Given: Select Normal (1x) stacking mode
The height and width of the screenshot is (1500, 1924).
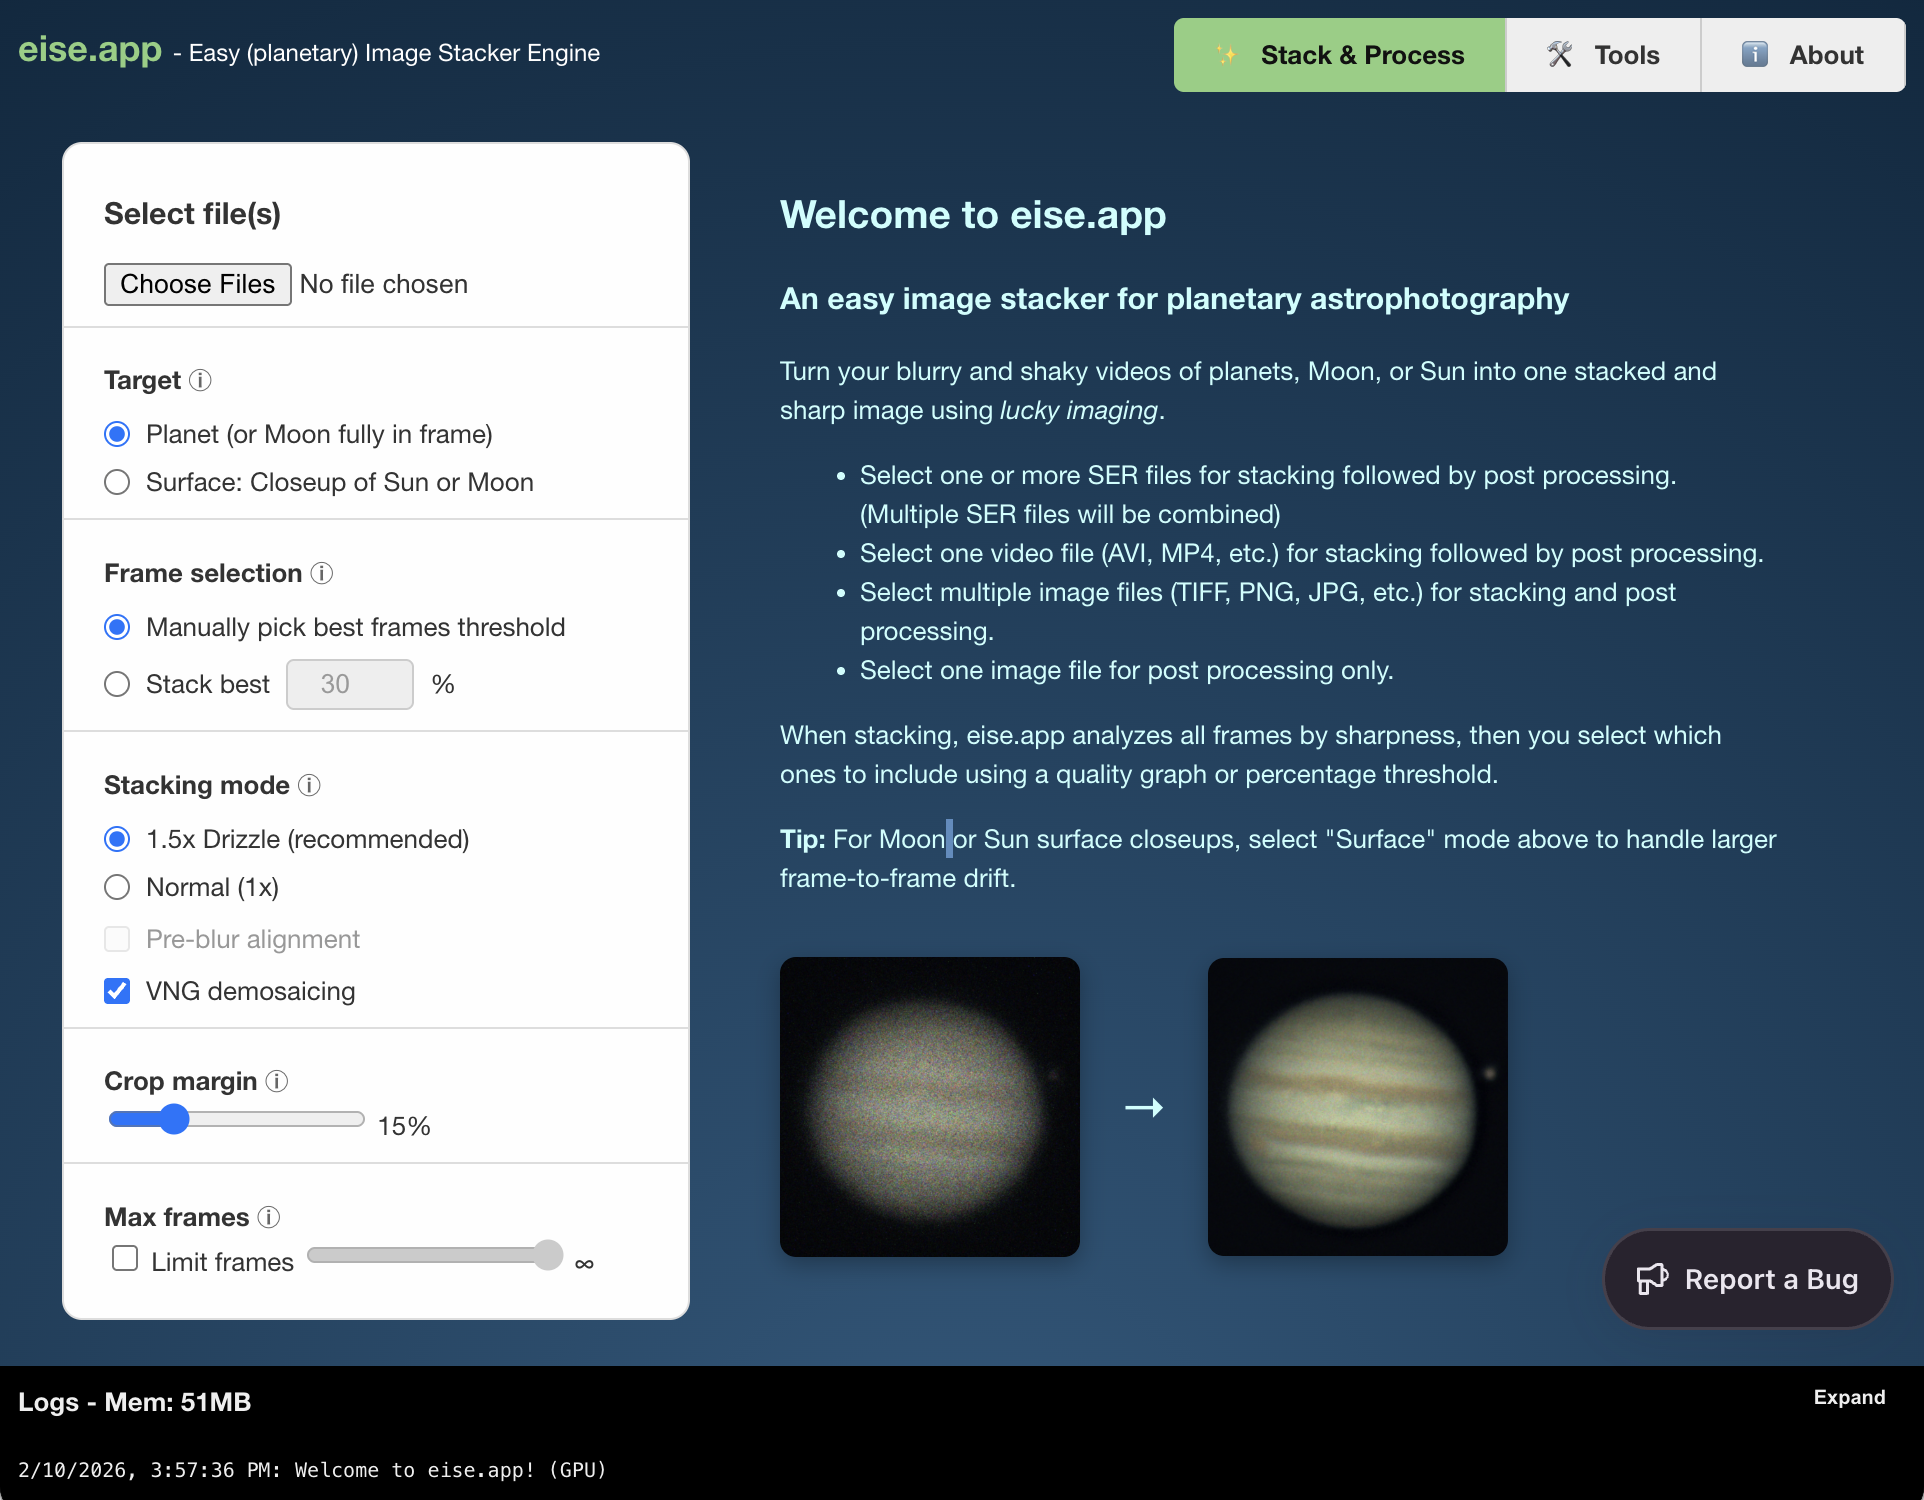Looking at the screenshot, I should click(x=117, y=887).
